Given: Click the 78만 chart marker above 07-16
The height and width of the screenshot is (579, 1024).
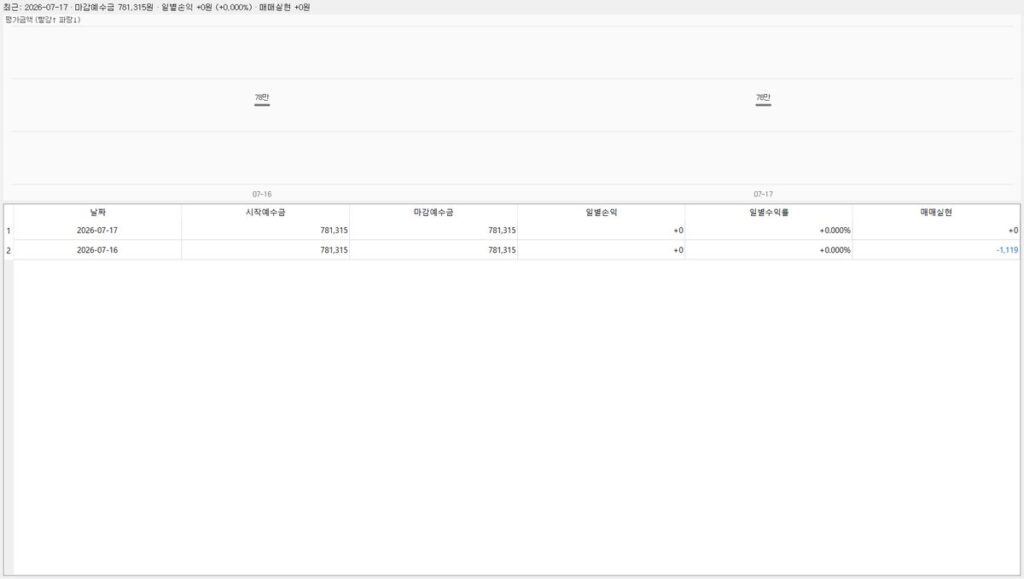Looking at the screenshot, I should (262, 99).
